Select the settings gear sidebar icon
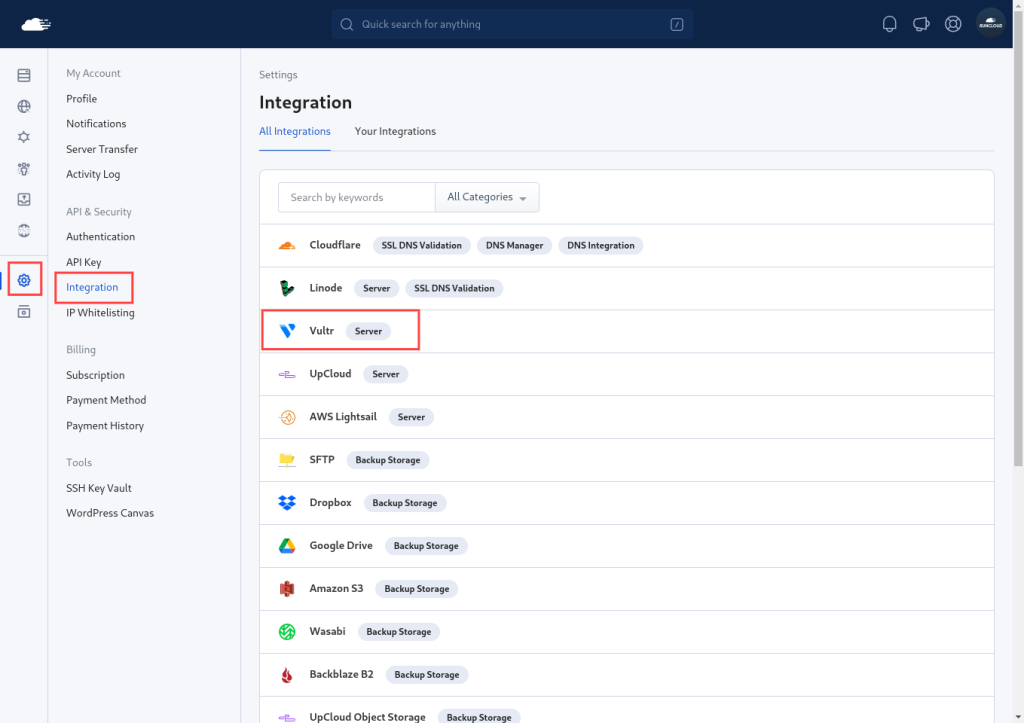The height and width of the screenshot is (723, 1024). point(24,280)
